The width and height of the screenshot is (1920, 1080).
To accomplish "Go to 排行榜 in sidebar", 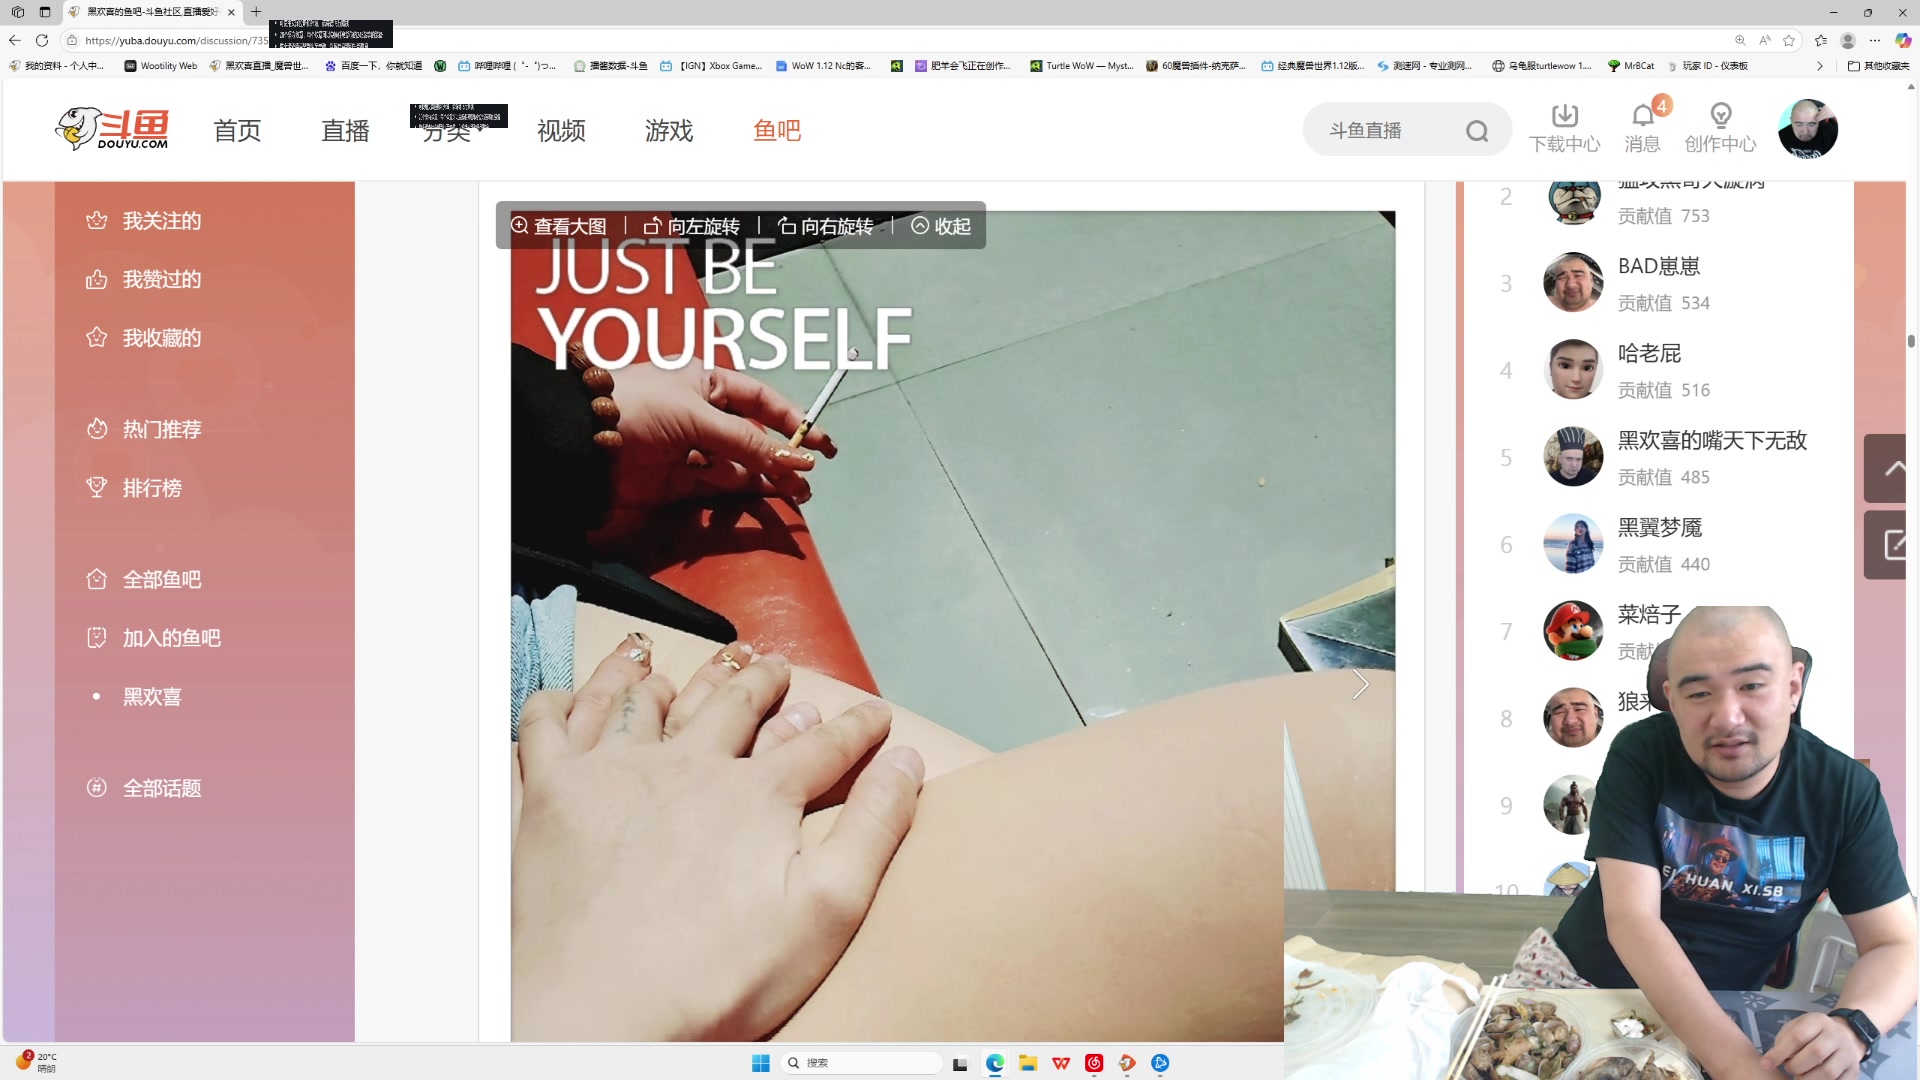I will click(152, 488).
